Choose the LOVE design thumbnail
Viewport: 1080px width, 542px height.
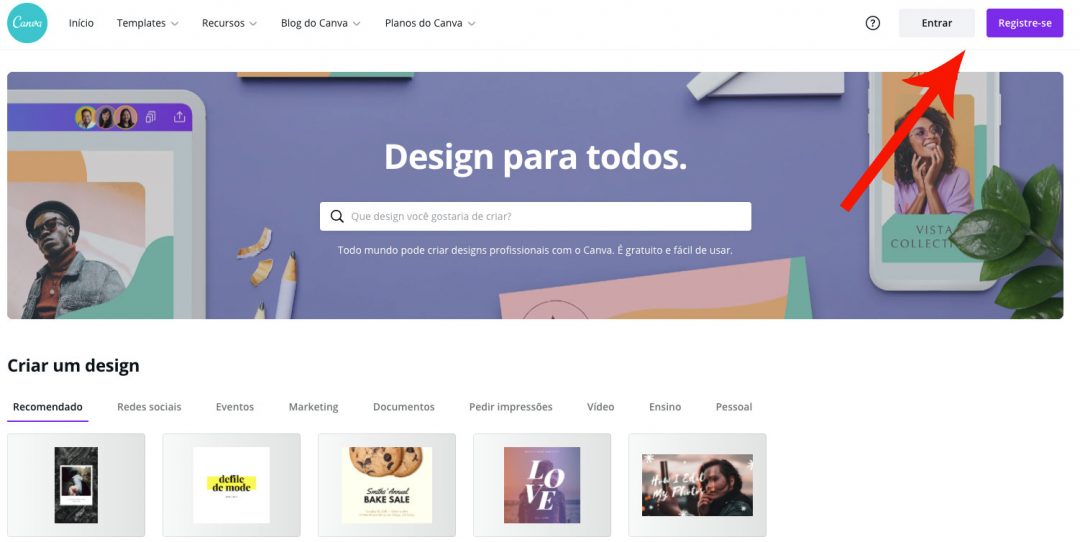[x=542, y=485]
